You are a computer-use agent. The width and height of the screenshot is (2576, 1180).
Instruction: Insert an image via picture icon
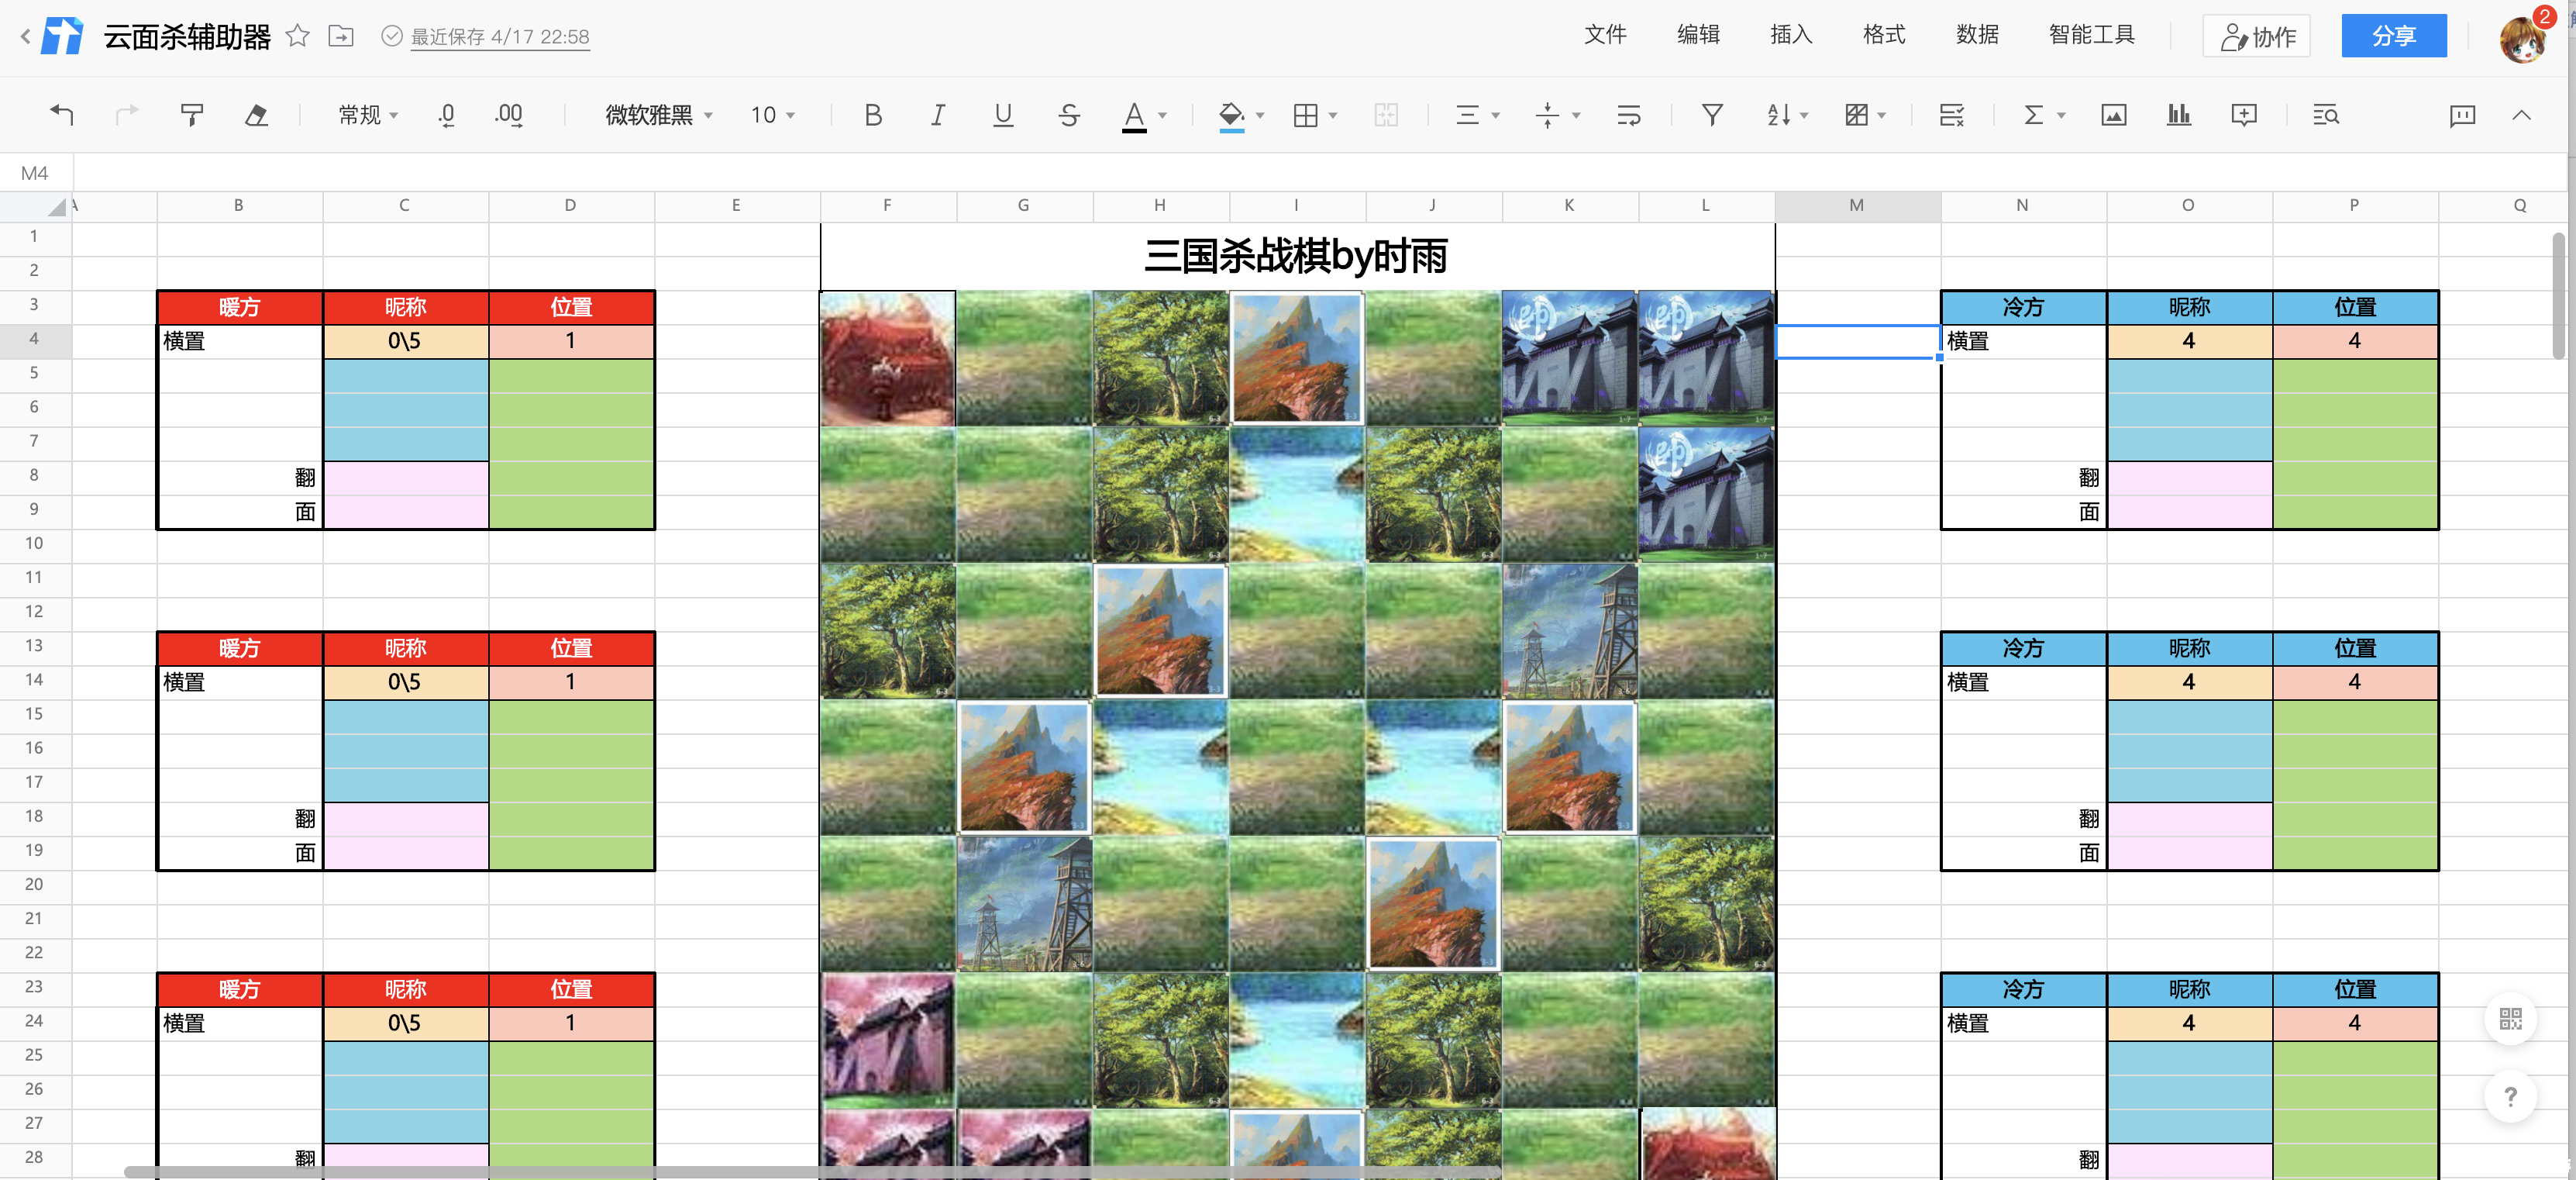click(2113, 115)
